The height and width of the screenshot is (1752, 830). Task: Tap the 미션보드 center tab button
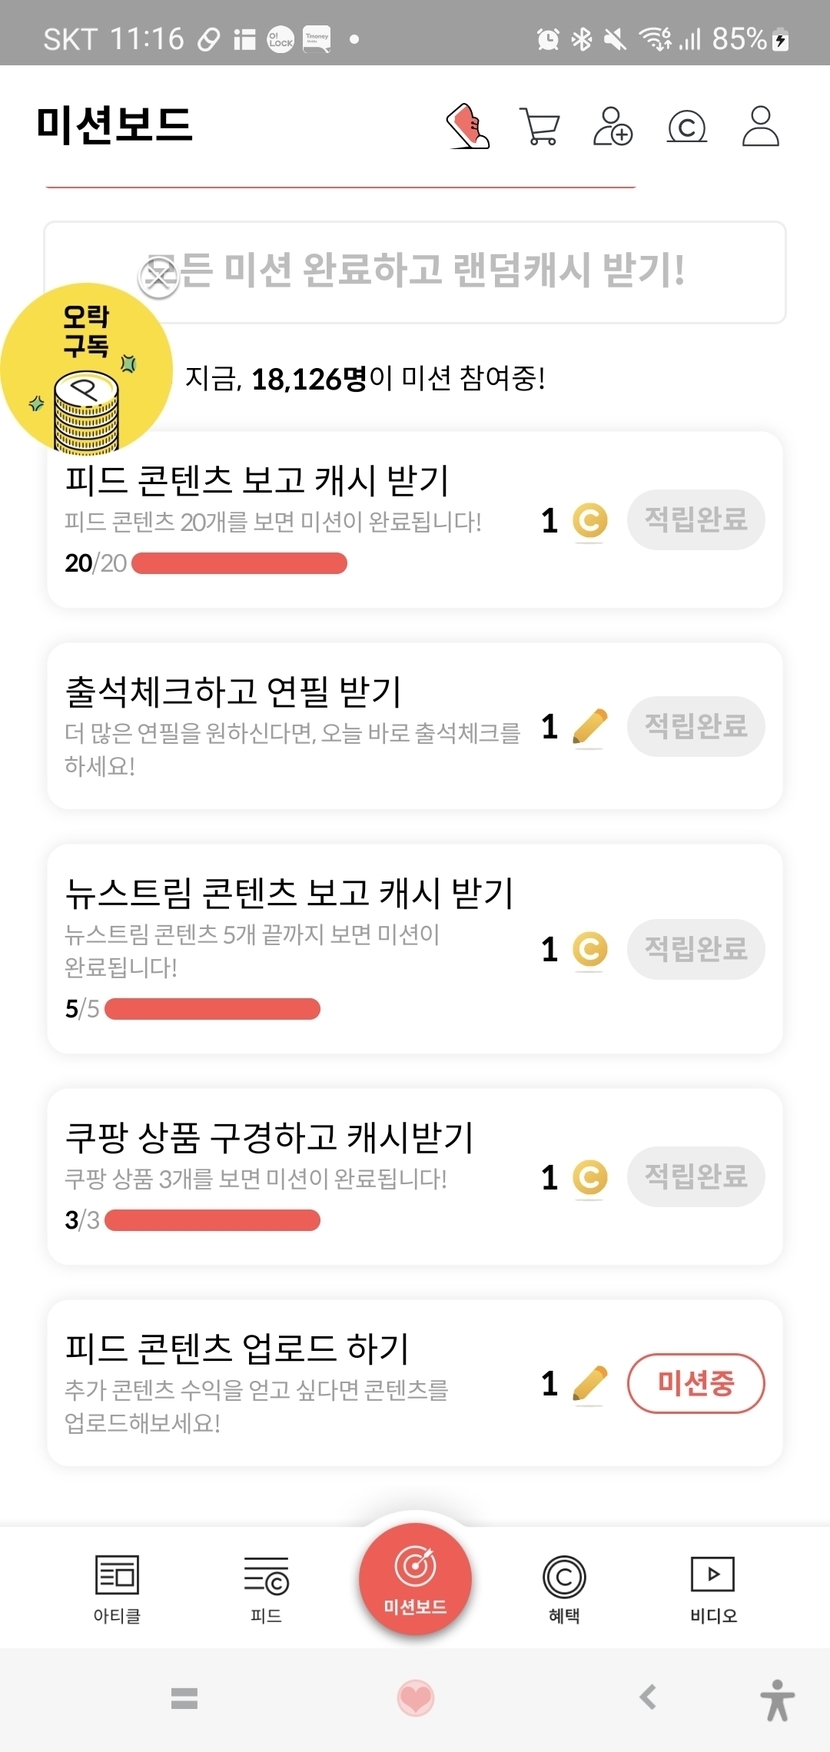pyautogui.click(x=415, y=1579)
